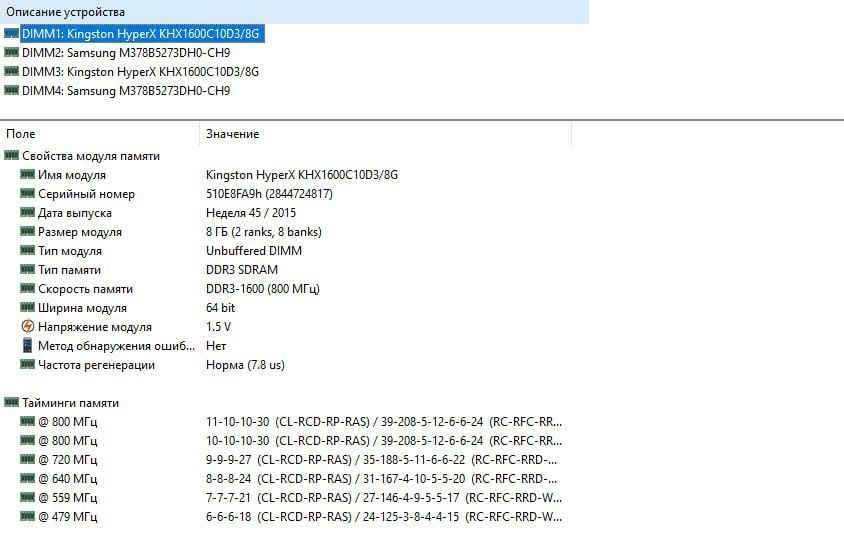Select value 'DDR3-1600 (800 МГц)'
This screenshot has width=844, height=540.
click(x=263, y=289)
